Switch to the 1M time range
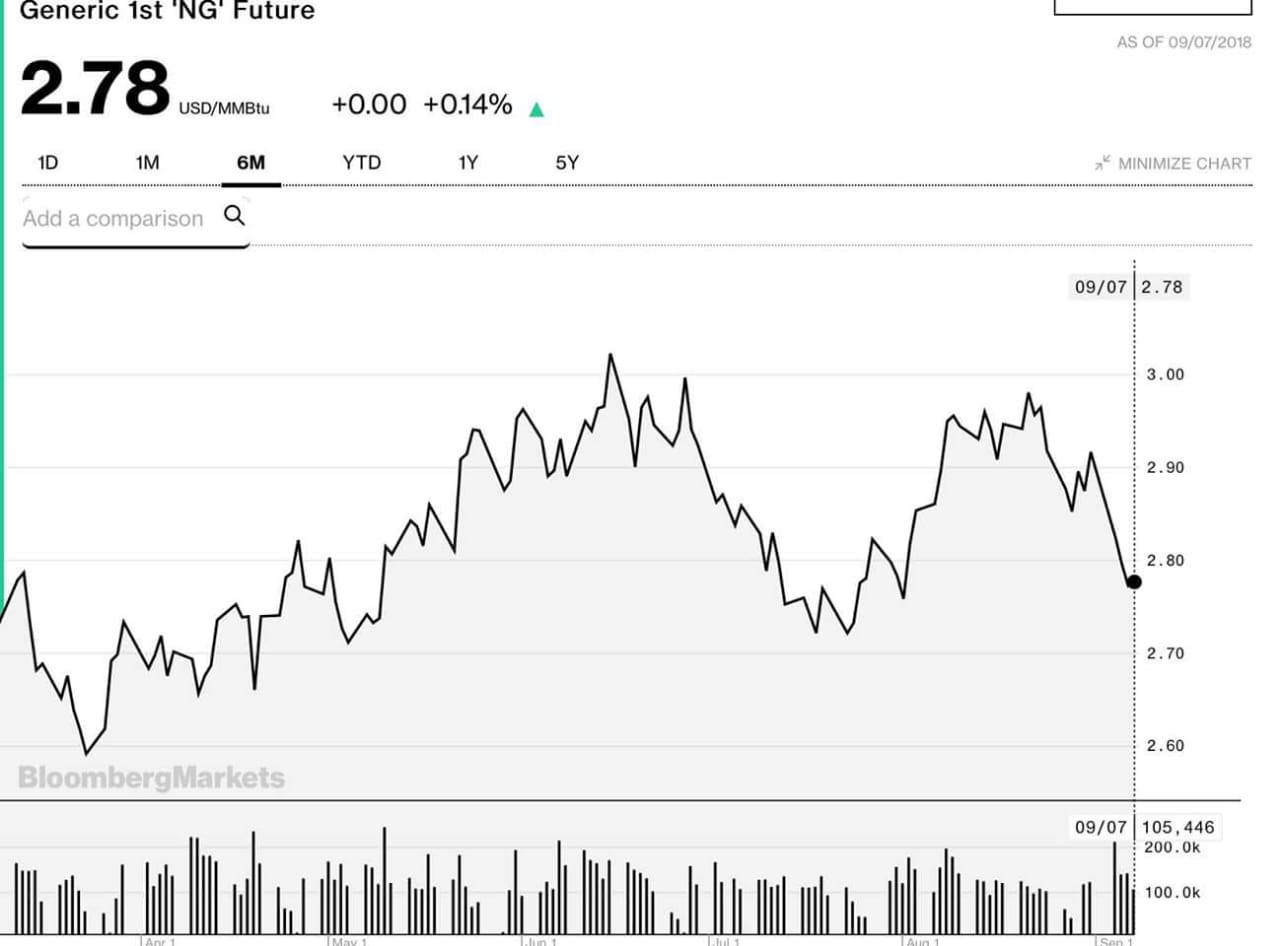 (x=147, y=163)
